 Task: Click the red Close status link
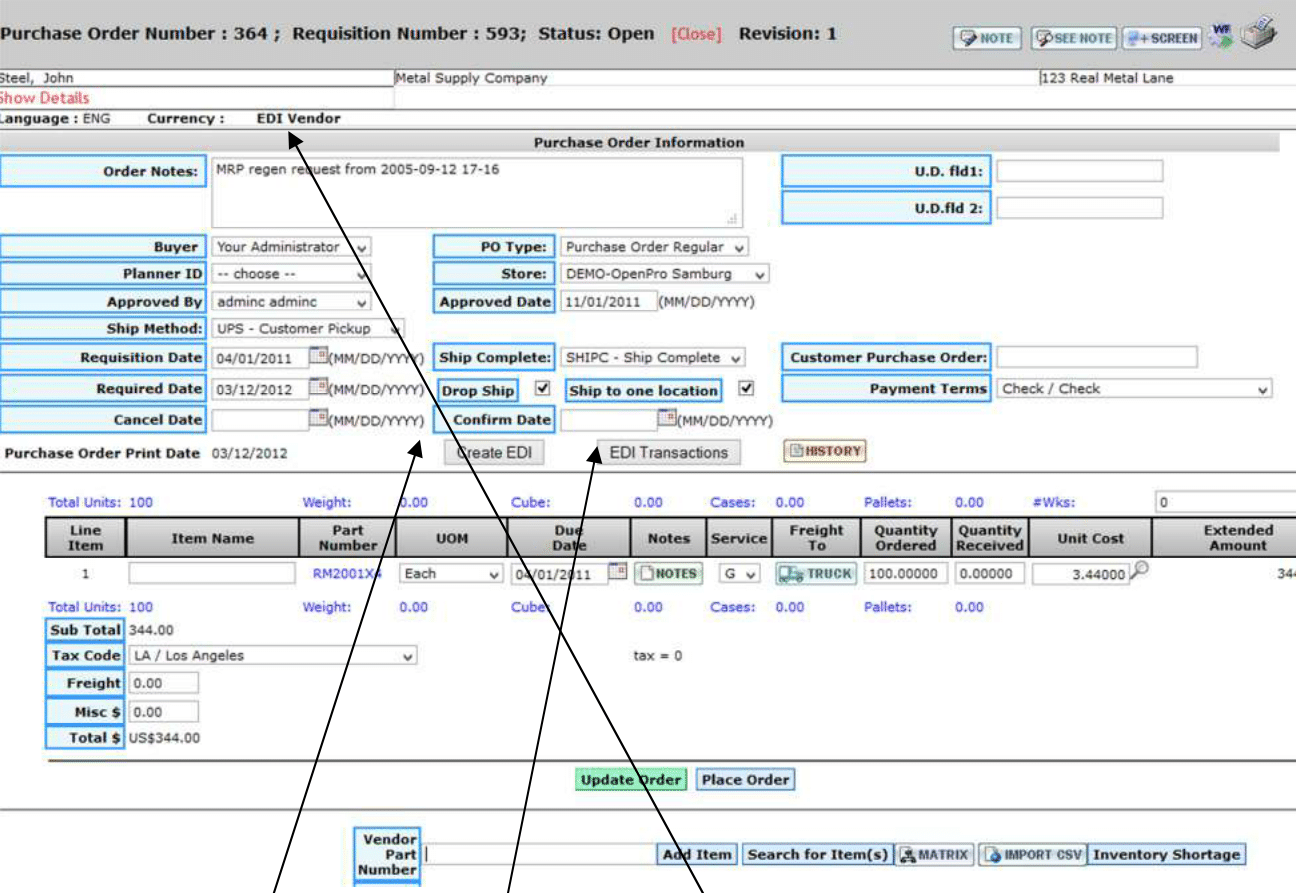click(695, 34)
